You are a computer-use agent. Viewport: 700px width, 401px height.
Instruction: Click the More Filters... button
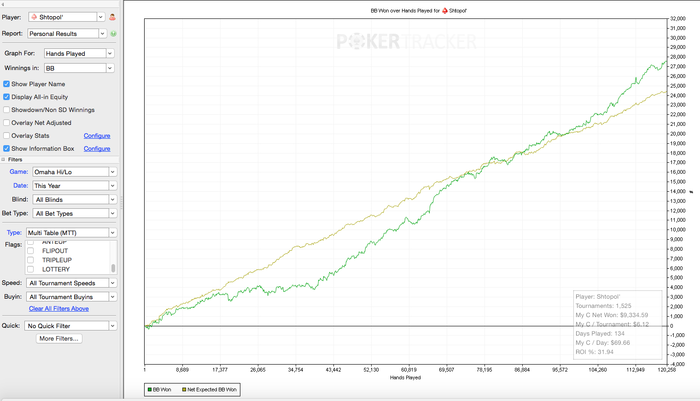click(x=59, y=338)
